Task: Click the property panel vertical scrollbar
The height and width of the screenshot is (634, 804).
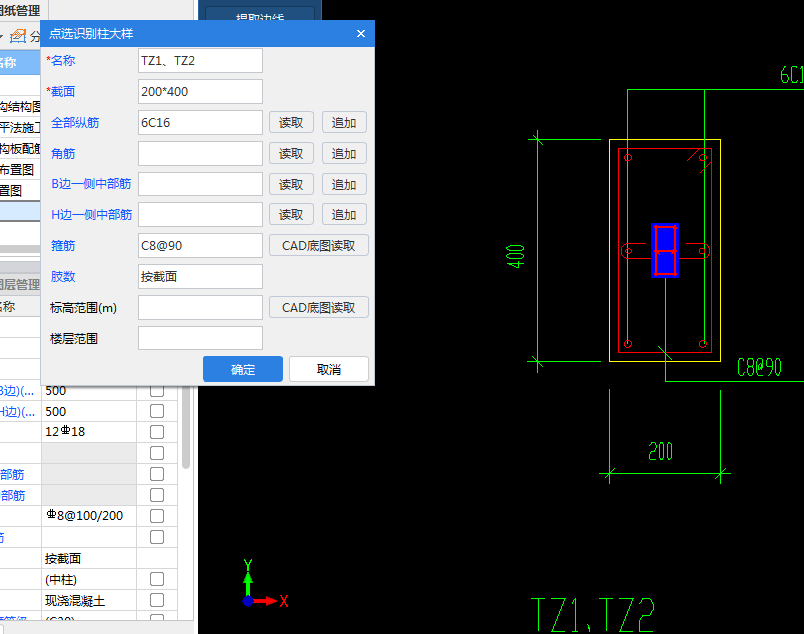Action: [x=186, y=427]
